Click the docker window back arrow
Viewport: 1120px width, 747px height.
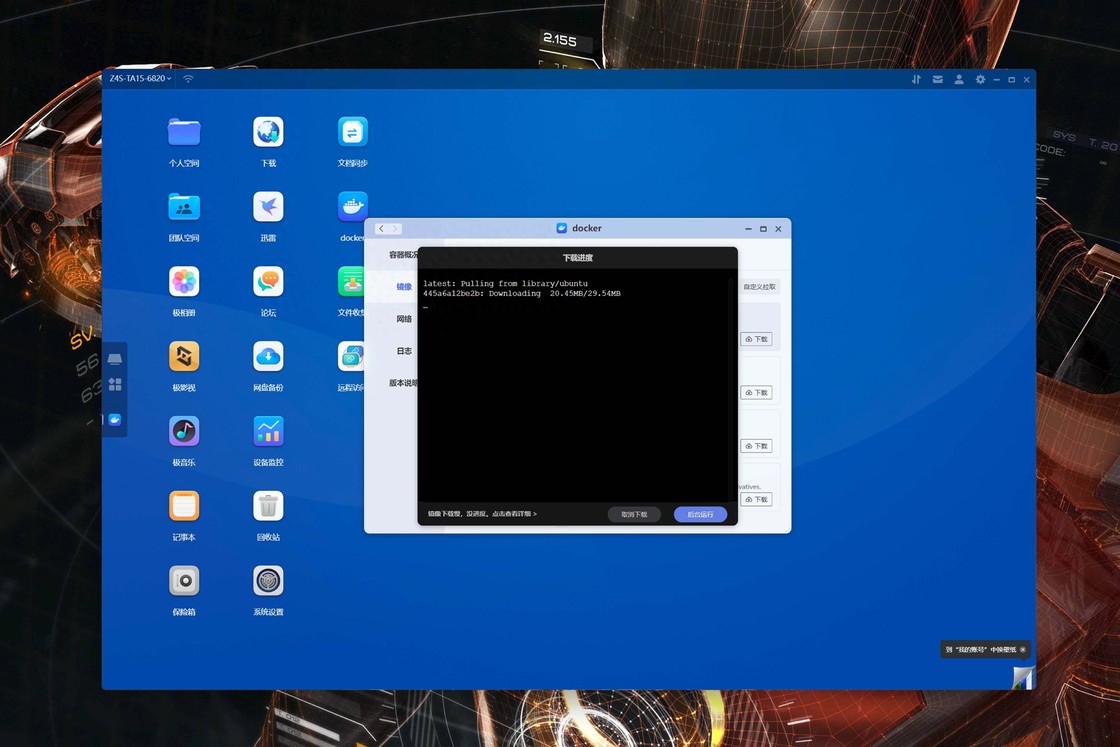(x=381, y=229)
